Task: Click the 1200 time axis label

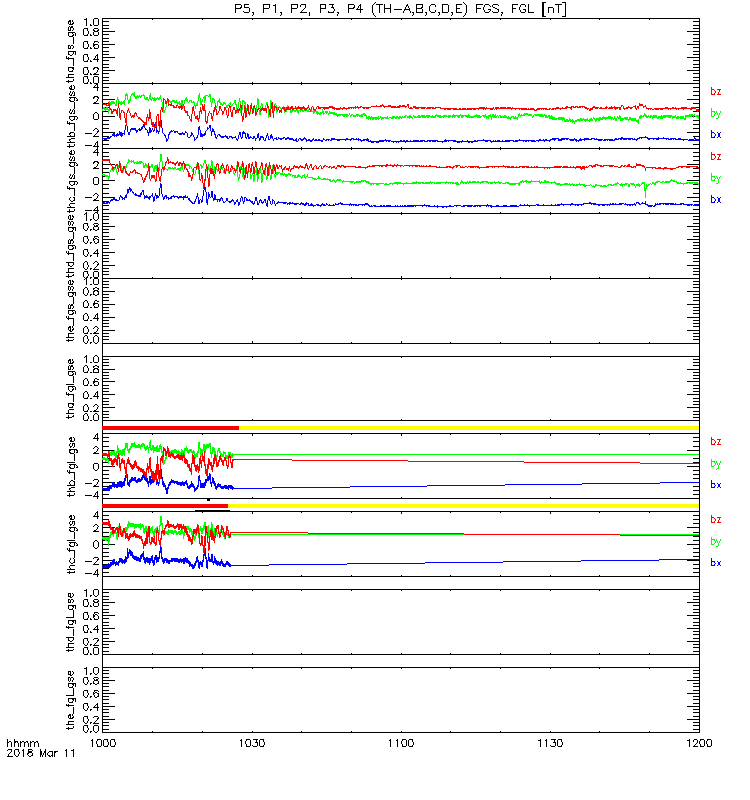Action: 699,743
